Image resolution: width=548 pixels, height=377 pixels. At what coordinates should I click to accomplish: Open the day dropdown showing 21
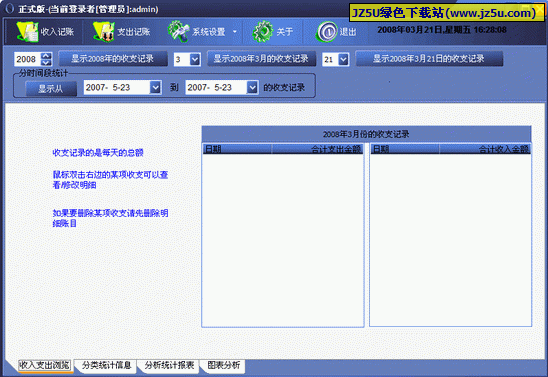pyautogui.click(x=344, y=59)
